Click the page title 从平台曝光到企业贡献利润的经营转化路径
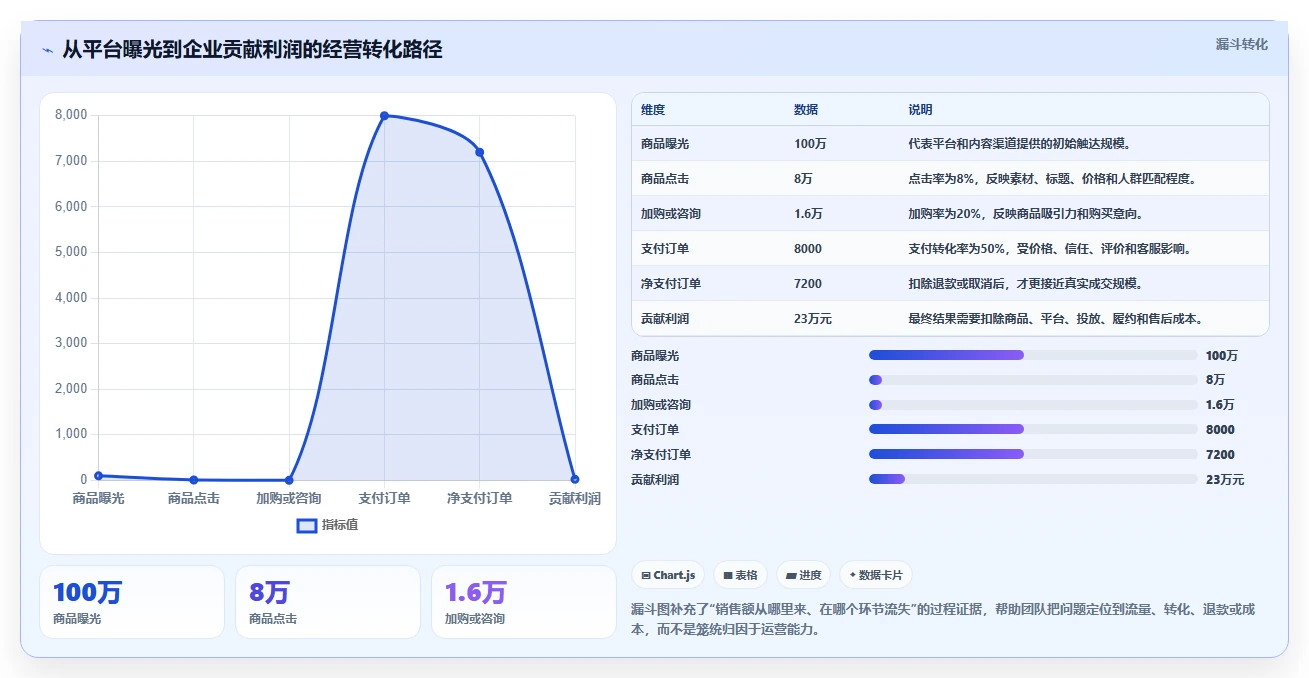Viewport: 1309px width, 678px height. tap(252, 50)
